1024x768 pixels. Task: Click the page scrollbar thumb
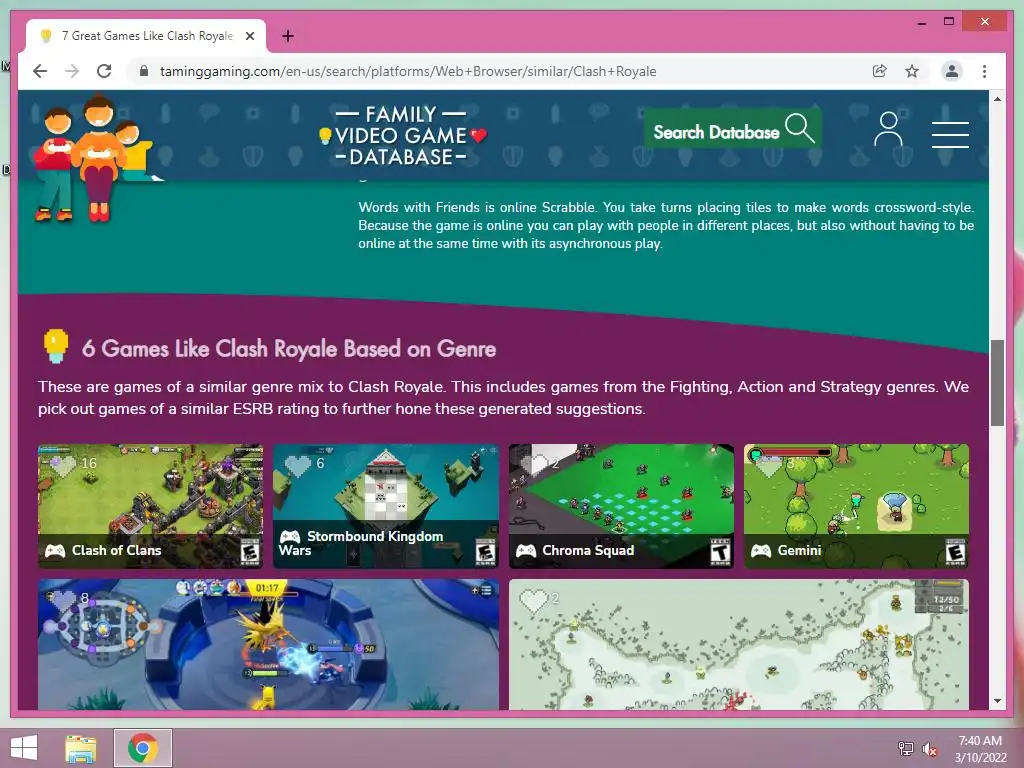point(997,383)
